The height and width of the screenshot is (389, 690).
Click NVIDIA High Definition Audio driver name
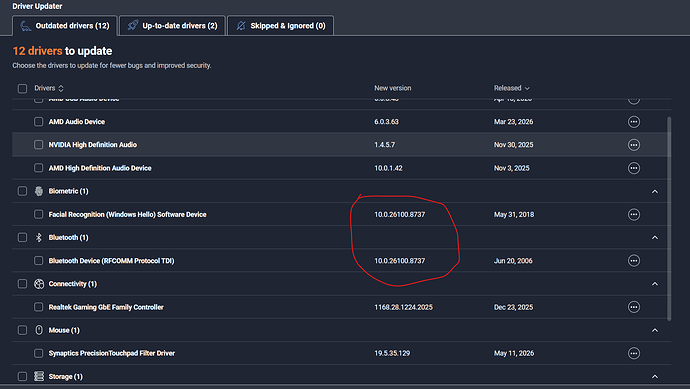coord(92,145)
